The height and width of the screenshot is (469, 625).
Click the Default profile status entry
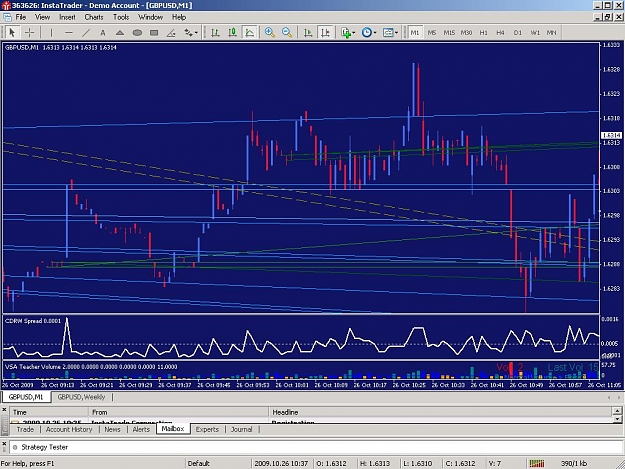pos(199,463)
